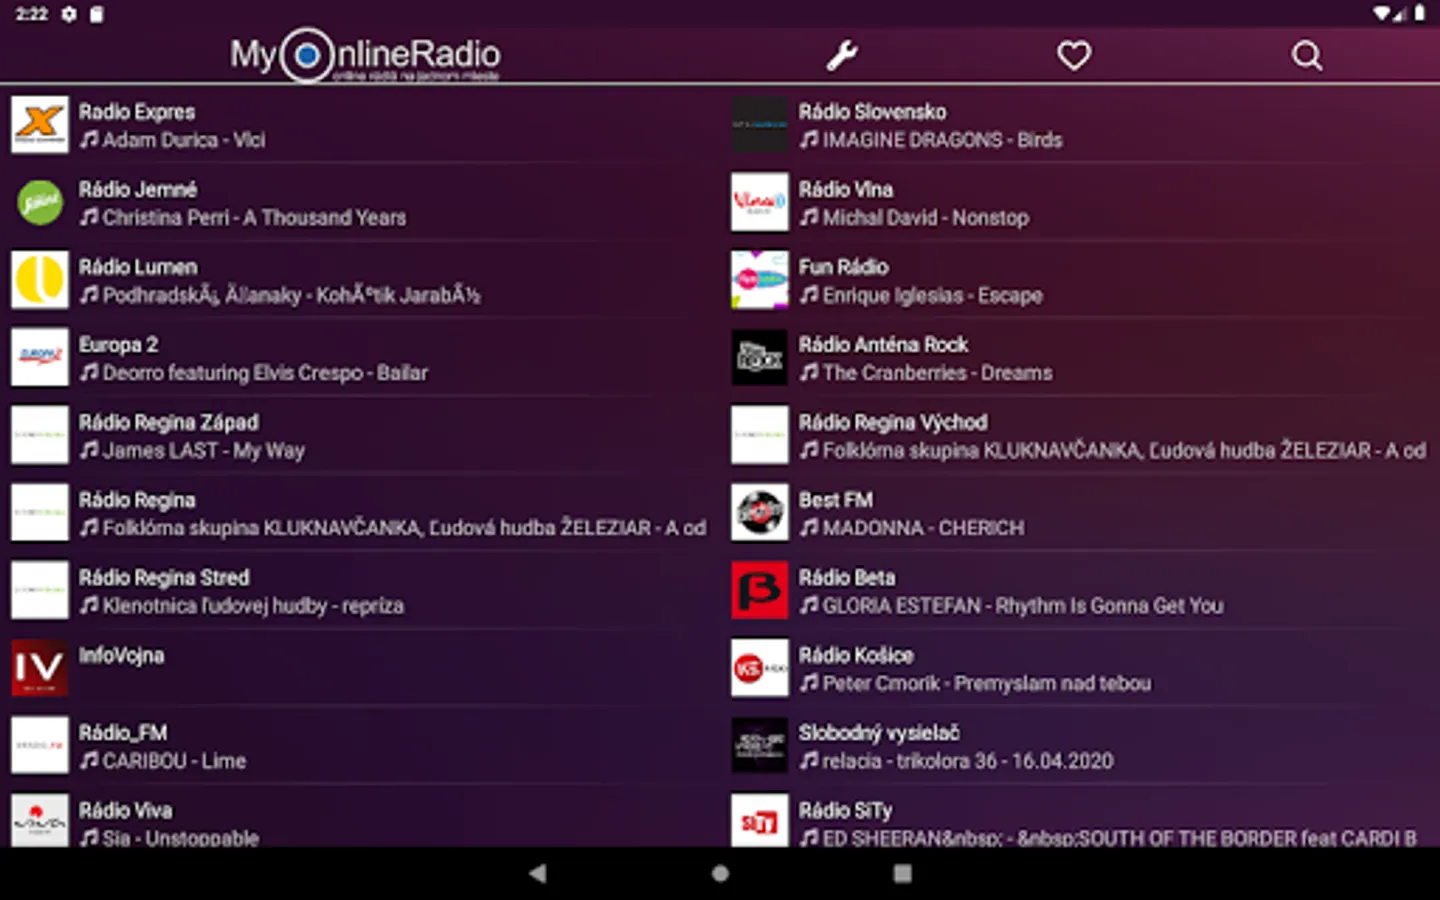Tap 'MADONNA - CHERICH' track text
This screenshot has width=1440, height=900.
923,528
